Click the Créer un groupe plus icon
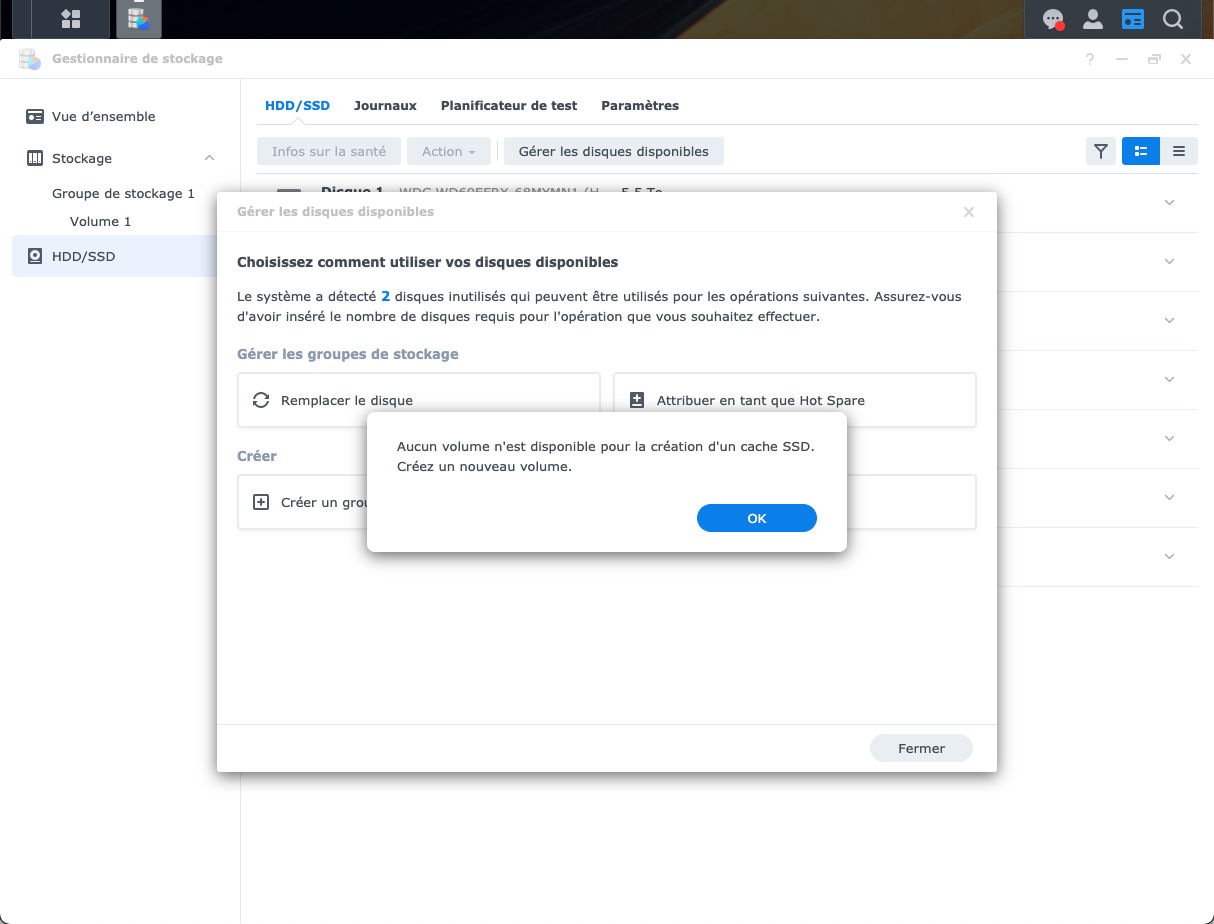 pos(261,502)
